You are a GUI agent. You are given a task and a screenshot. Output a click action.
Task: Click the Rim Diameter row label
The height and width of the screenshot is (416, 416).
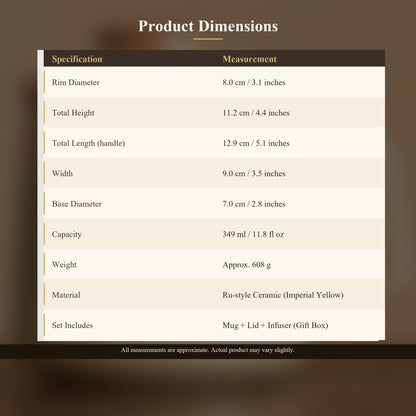pos(76,82)
